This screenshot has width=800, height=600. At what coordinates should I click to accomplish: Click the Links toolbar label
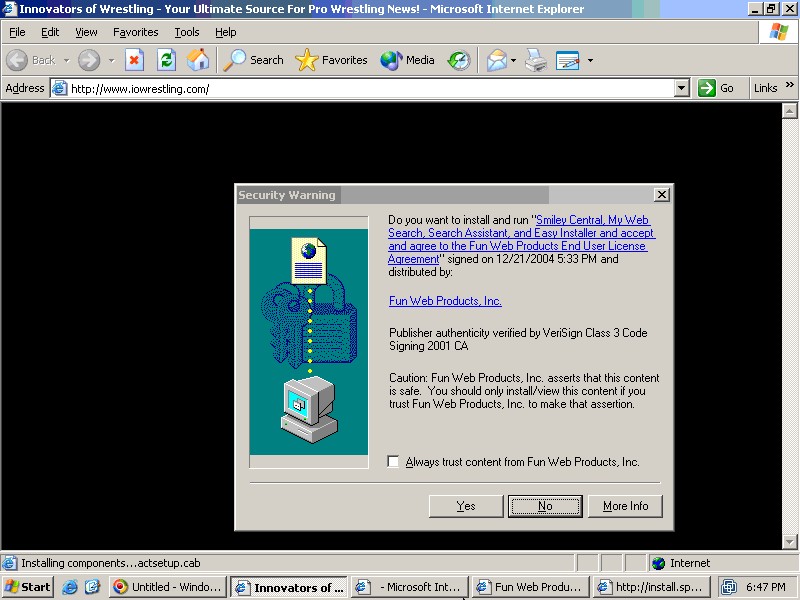click(765, 88)
